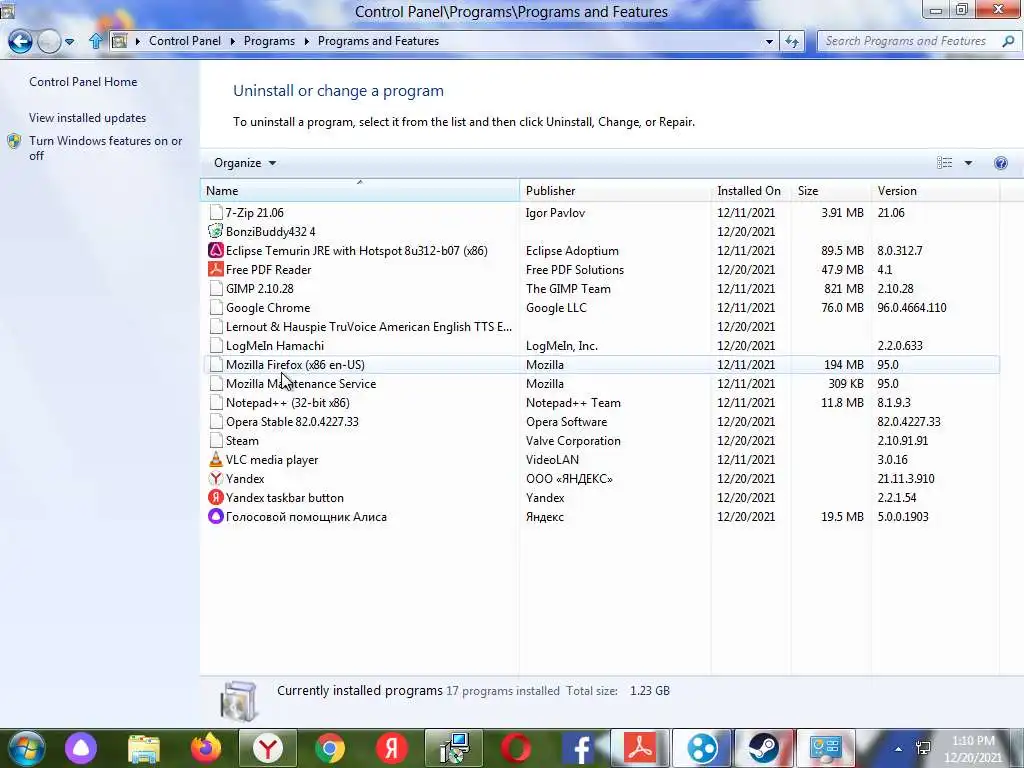Sort by Installed On column header

[751, 191]
